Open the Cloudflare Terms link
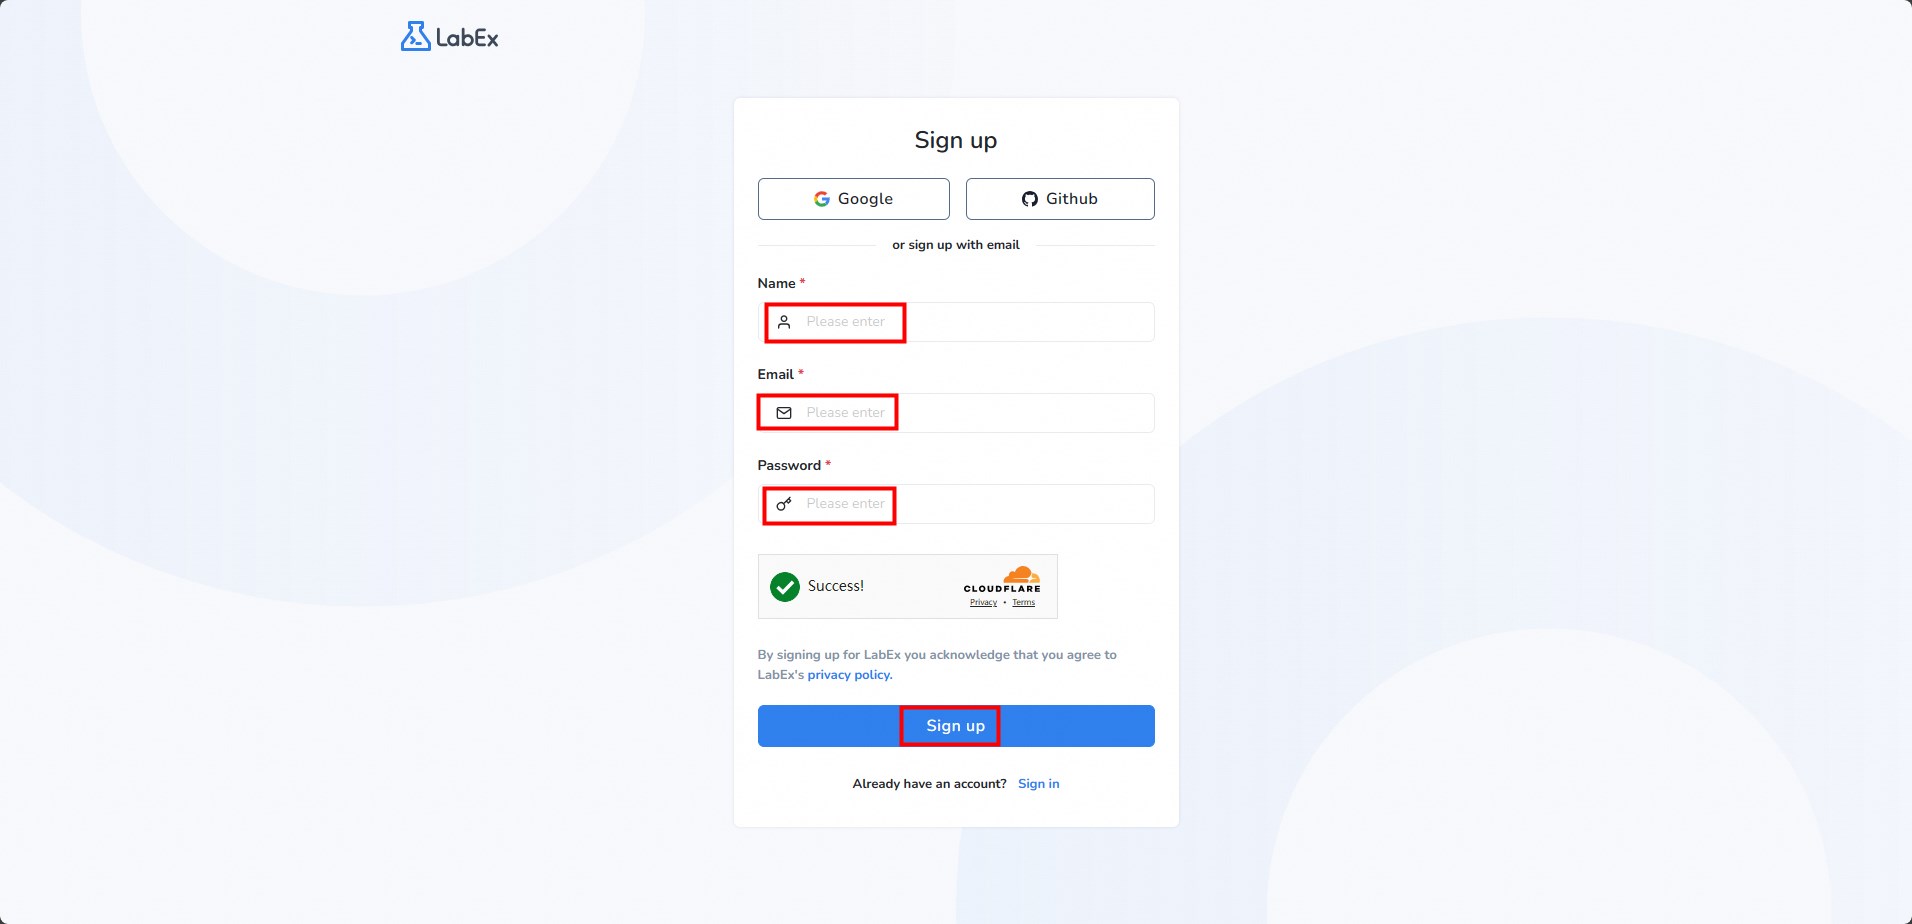The width and height of the screenshot is (1912, 924). [x=1023, y=602]
